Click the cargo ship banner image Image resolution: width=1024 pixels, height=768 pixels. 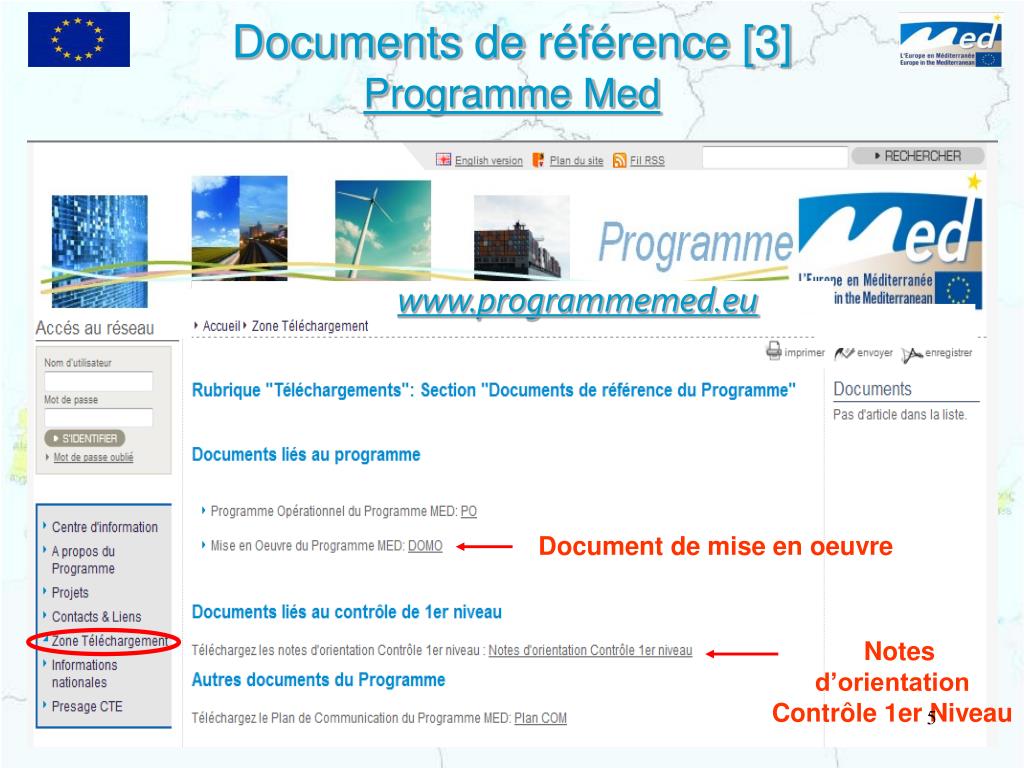522,238
